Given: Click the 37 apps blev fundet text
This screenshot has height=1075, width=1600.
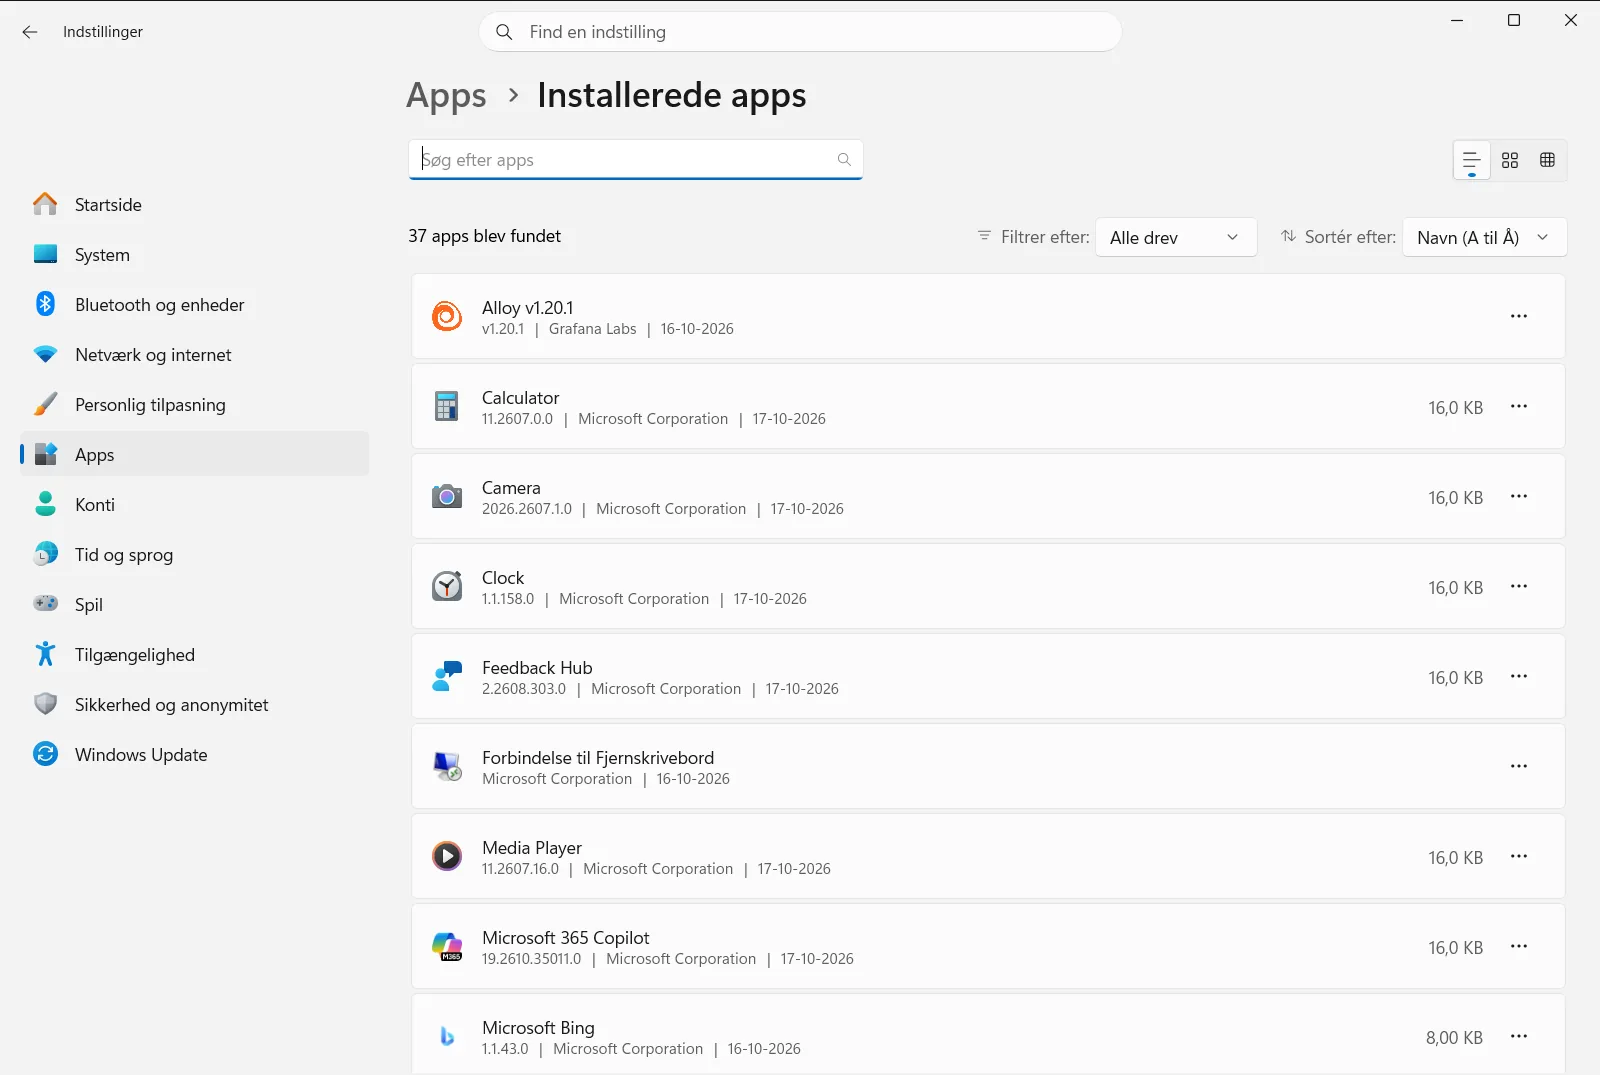Looking at the screenshot, I should pyautogui.click(x=485, y=236).
